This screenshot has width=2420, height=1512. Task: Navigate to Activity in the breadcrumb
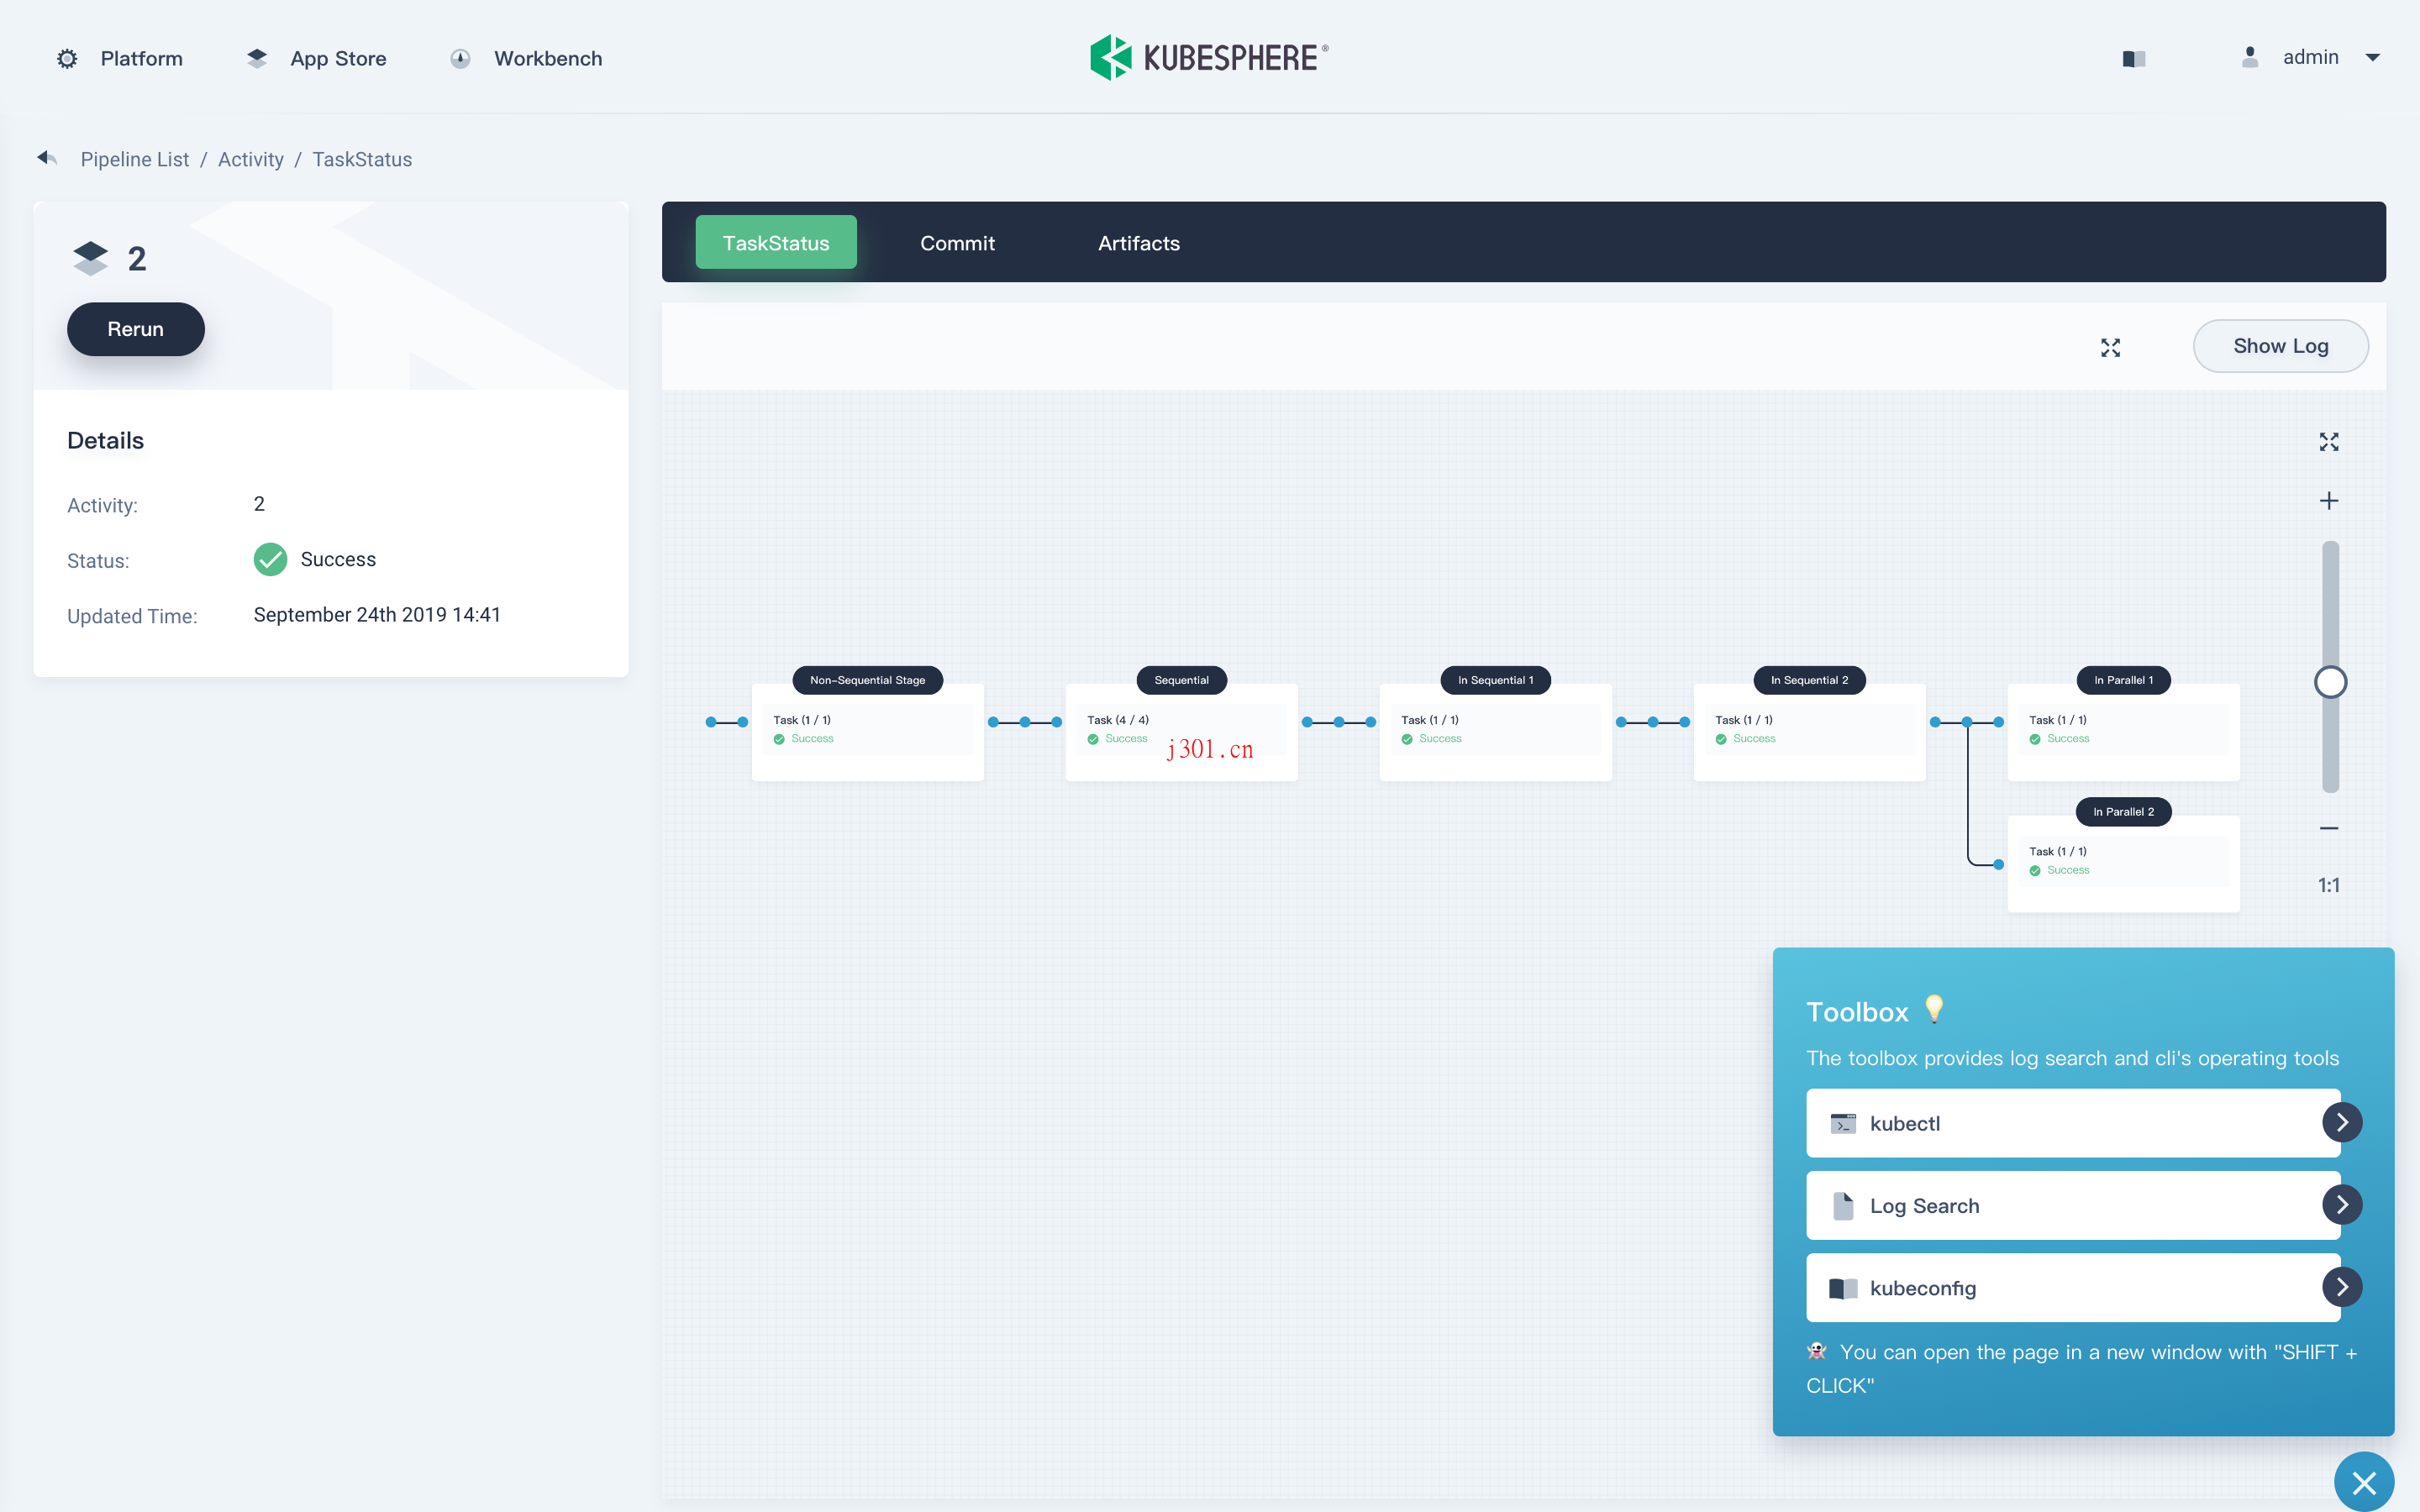click(250, 159)
